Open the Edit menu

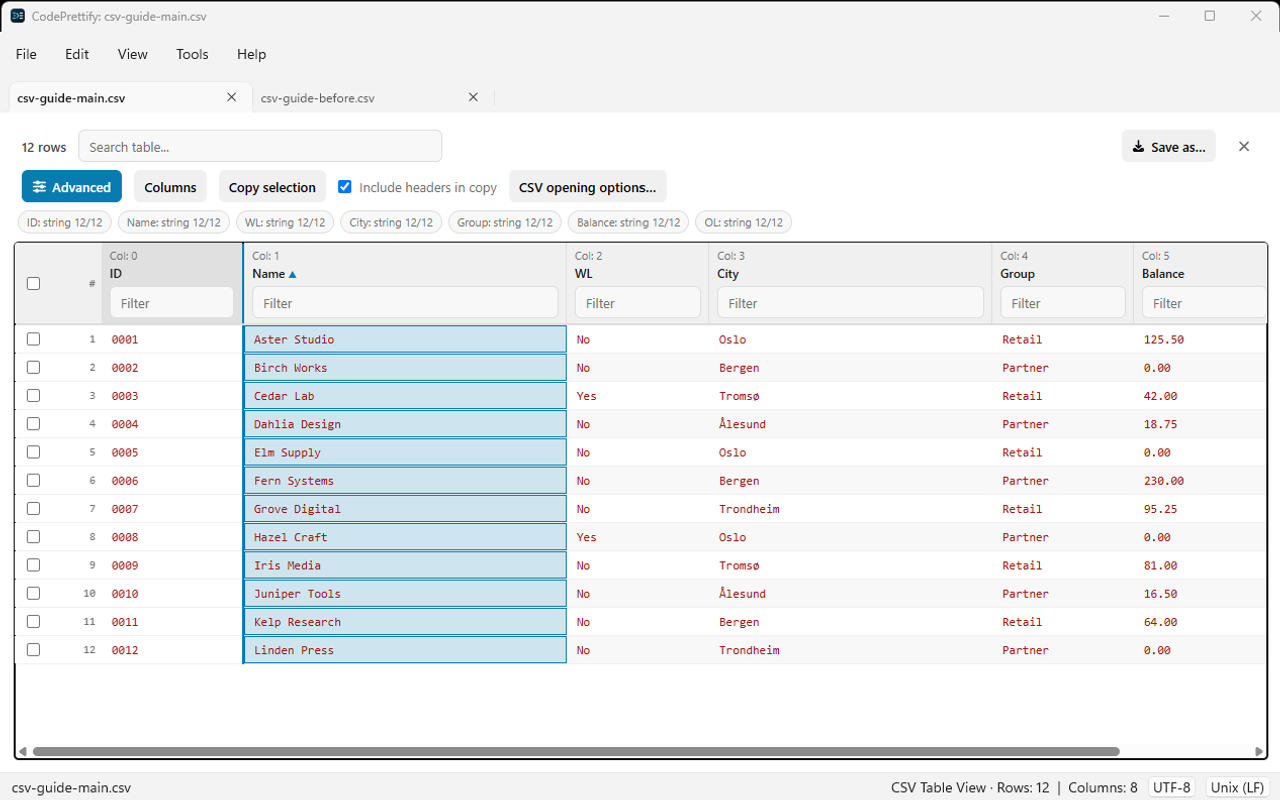(x=77, y=54)
